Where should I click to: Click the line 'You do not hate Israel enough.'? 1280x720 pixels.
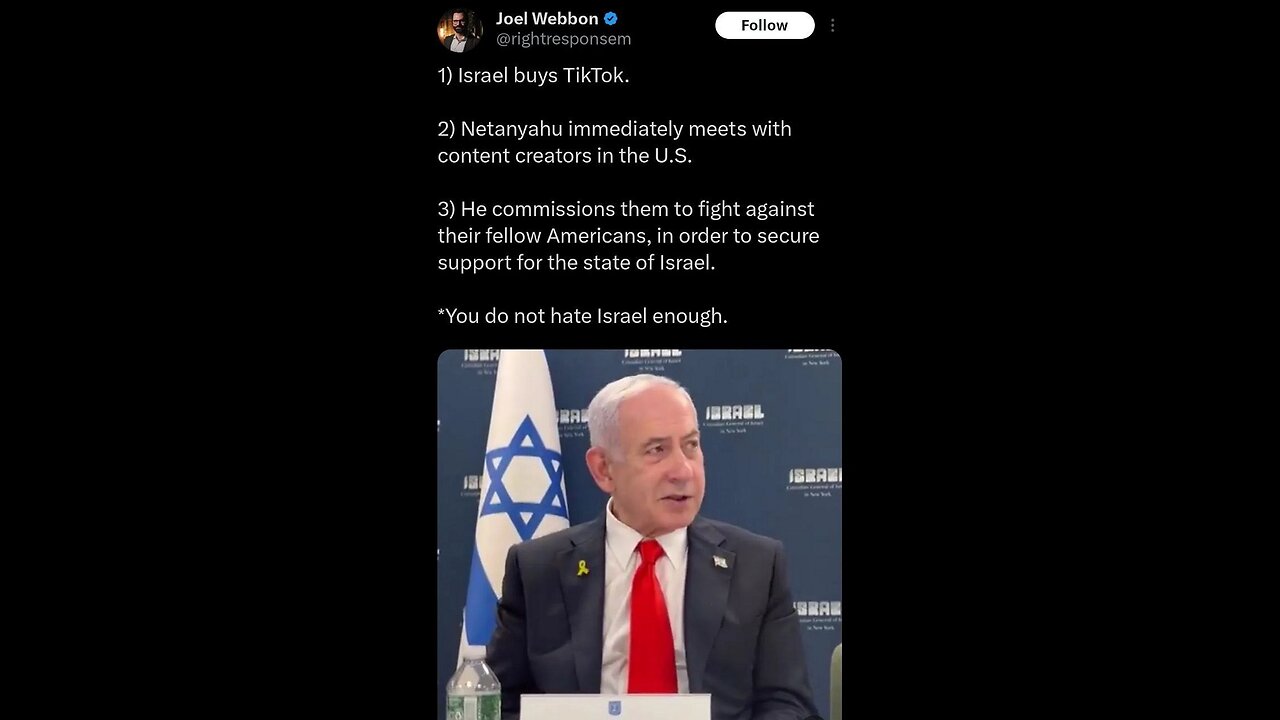coord(582,316)
